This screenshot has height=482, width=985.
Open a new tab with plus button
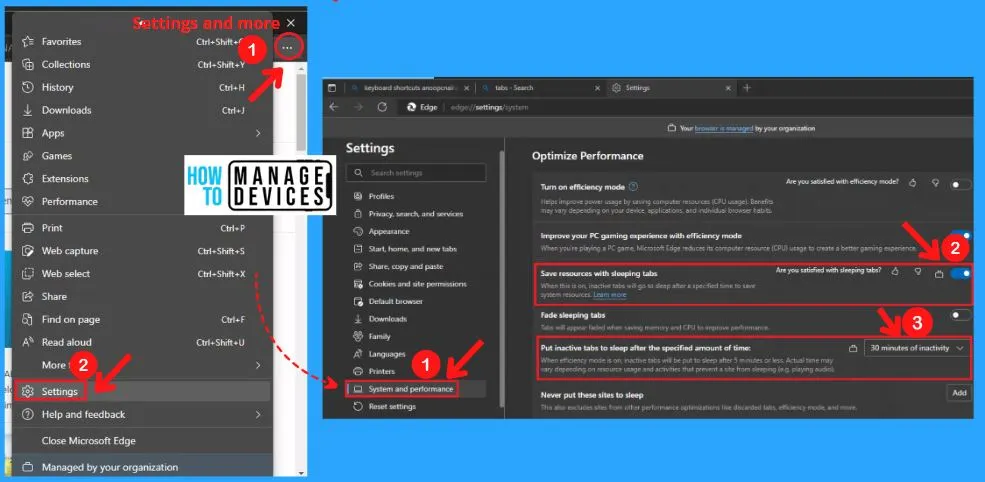[x=746, y=88]
